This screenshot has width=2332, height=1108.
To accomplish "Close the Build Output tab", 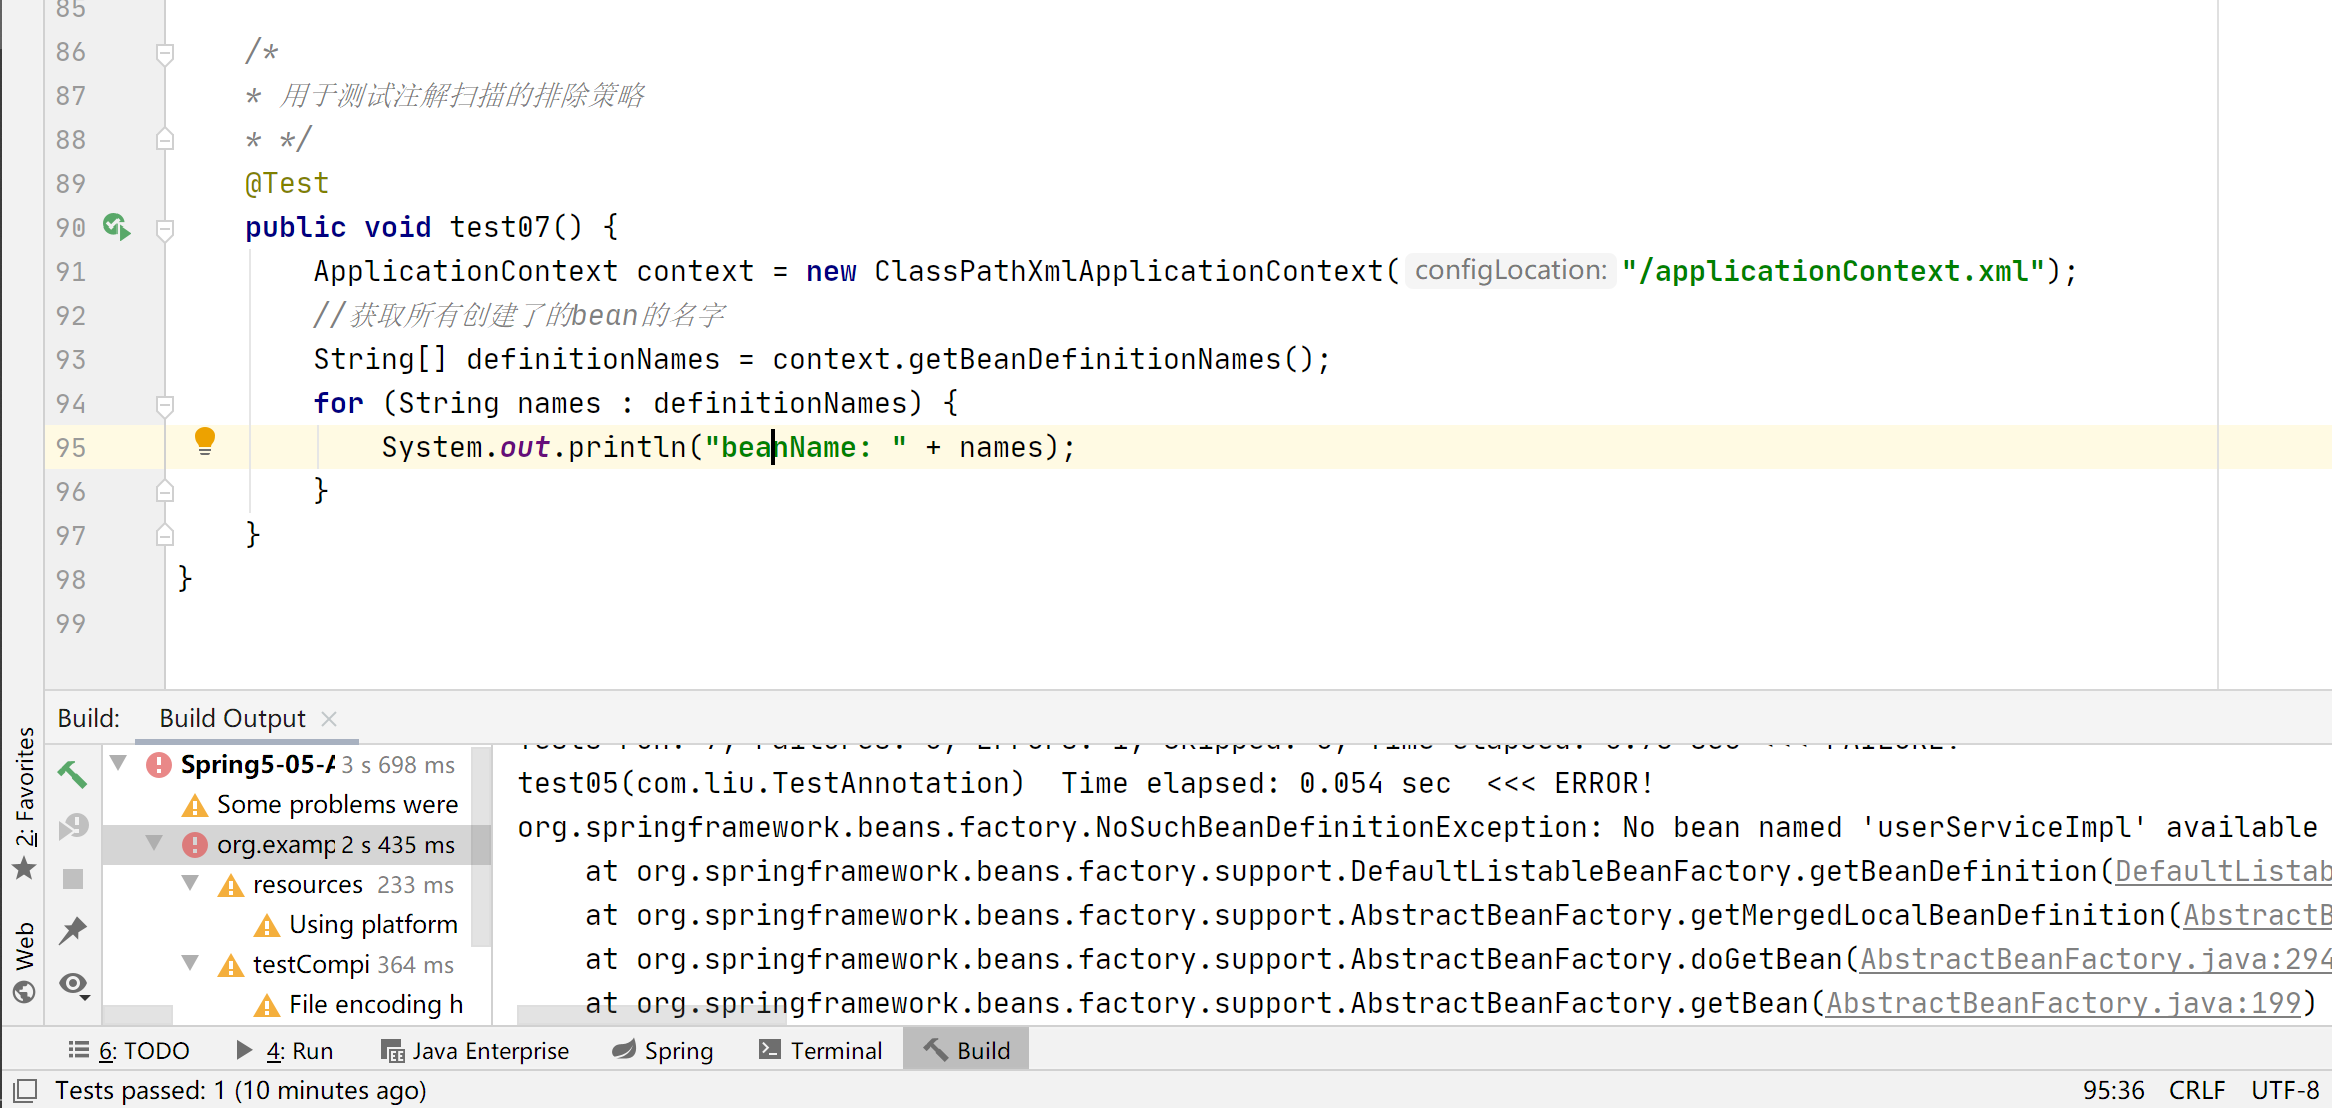I will (329, 719).
